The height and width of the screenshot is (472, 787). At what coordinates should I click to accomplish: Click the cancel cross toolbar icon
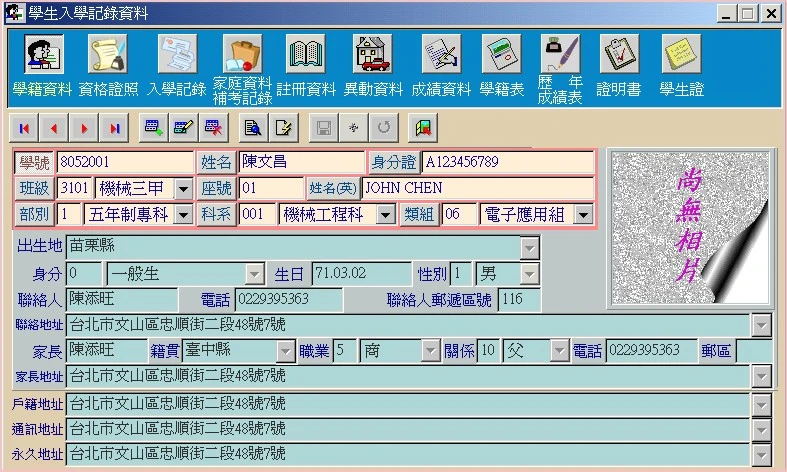353,128
